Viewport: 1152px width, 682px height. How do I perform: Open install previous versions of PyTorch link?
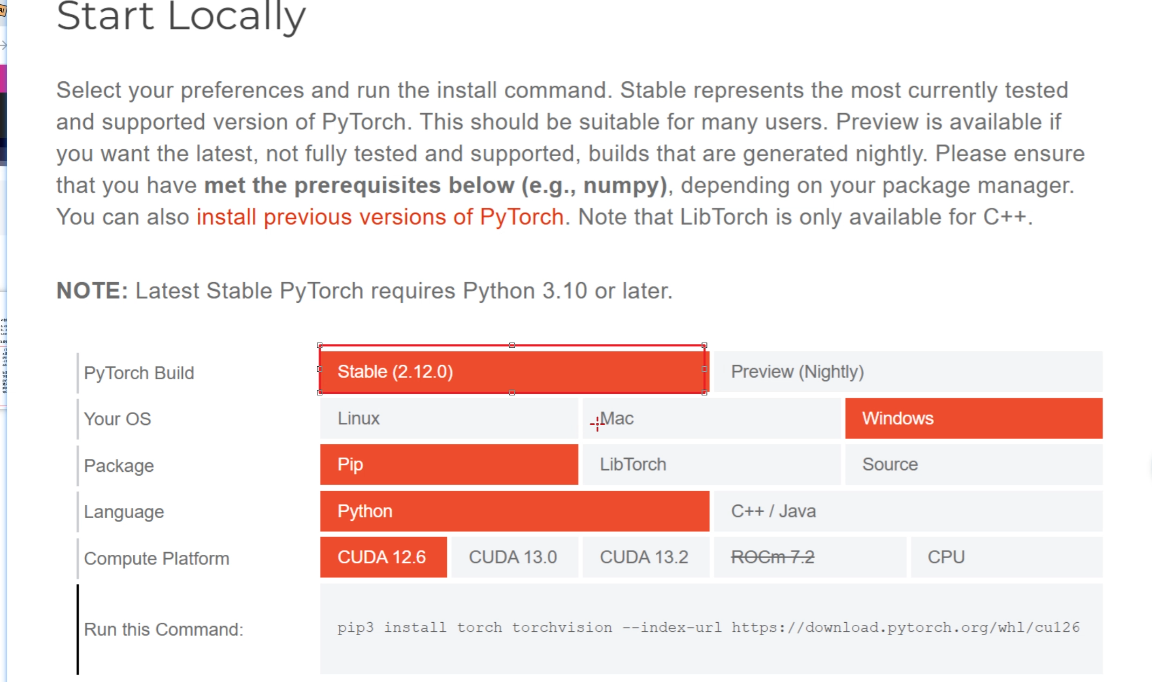click(380, 217)
